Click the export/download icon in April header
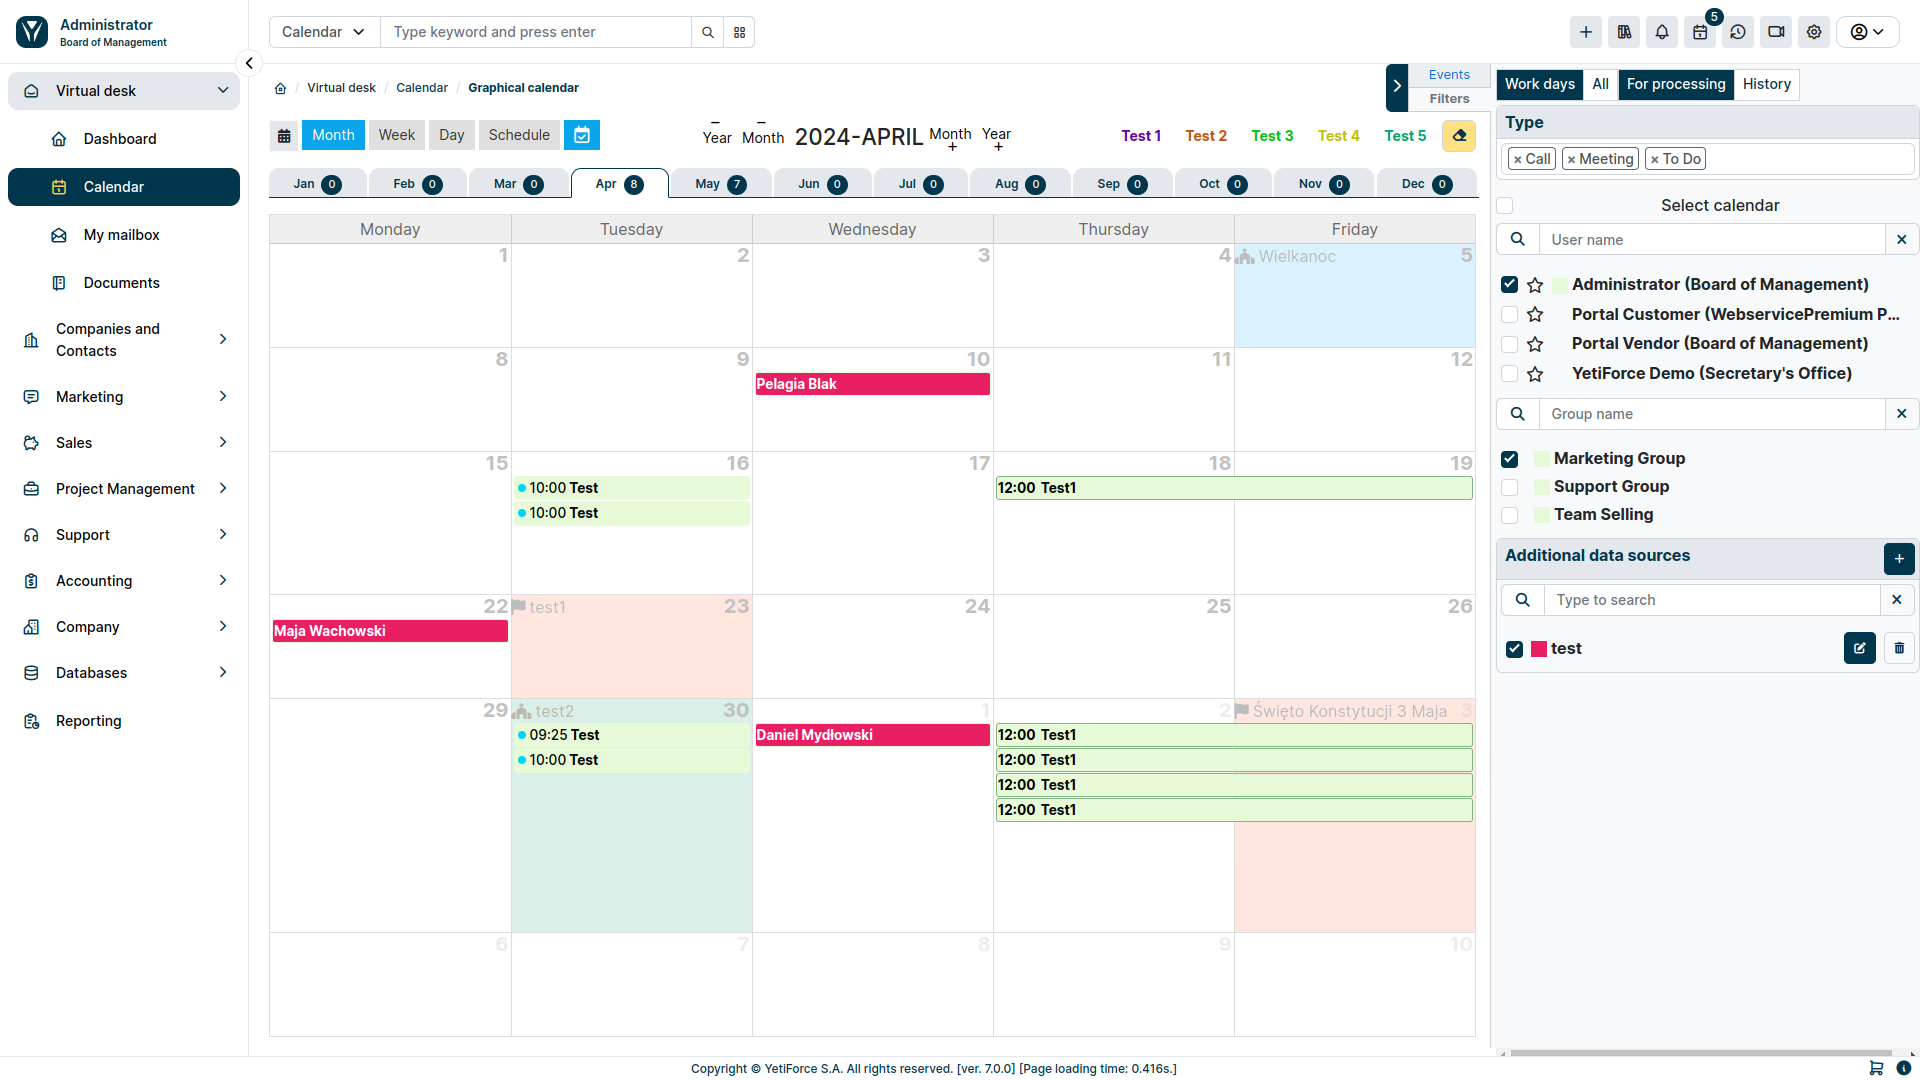The image size is (1920, 1080). click(x=1460, y=135)
